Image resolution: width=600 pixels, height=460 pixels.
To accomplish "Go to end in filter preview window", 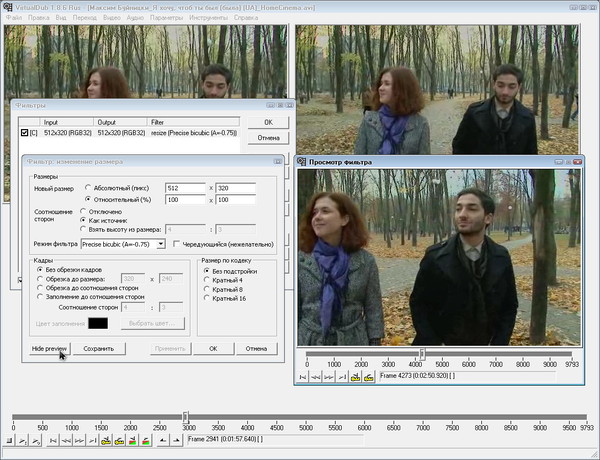I will [342, 377].
